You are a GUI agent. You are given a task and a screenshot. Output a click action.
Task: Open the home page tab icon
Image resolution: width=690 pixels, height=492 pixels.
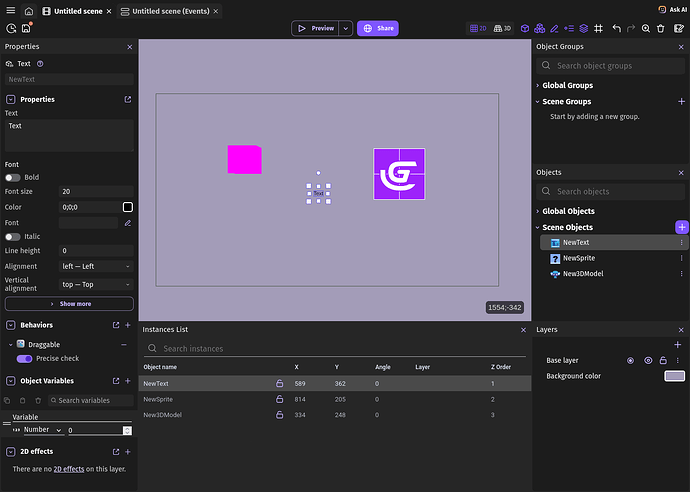(x=29, y=10)
